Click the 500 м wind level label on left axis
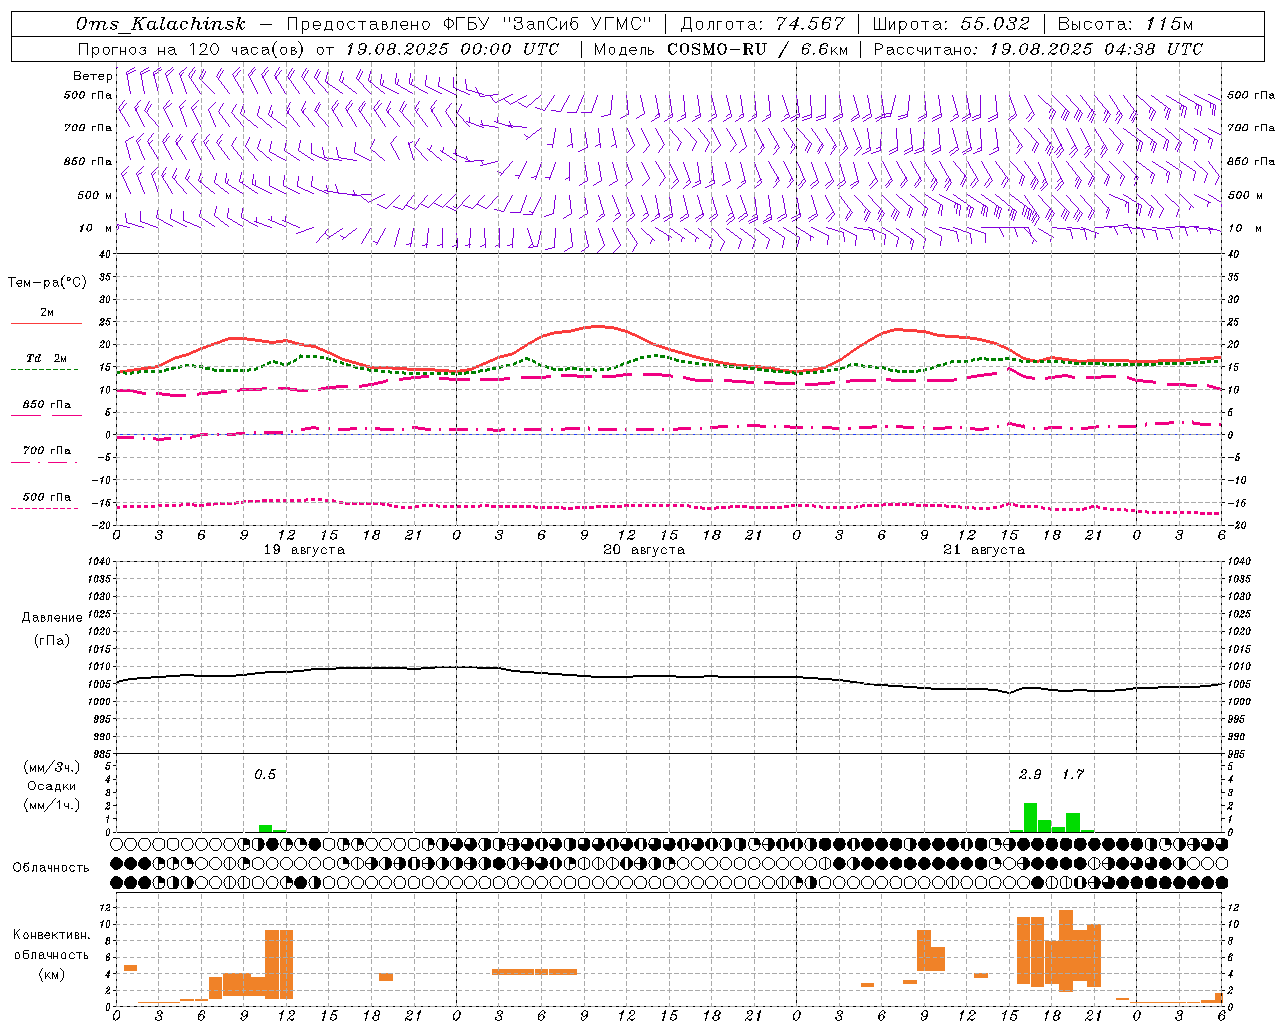This screenshot has width=1280, height=1024. click(x=95, y=195)
